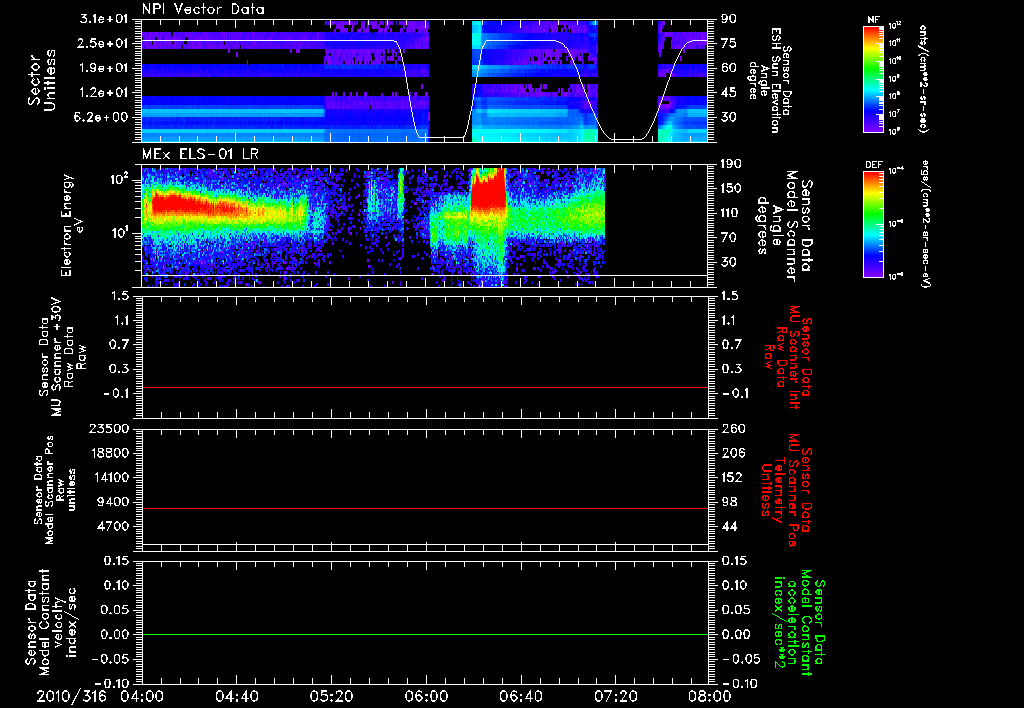The height and width of the screenshot is (708, 1024).
Task: Click the '206' telemetry tick label
Action: coord(732,453)
